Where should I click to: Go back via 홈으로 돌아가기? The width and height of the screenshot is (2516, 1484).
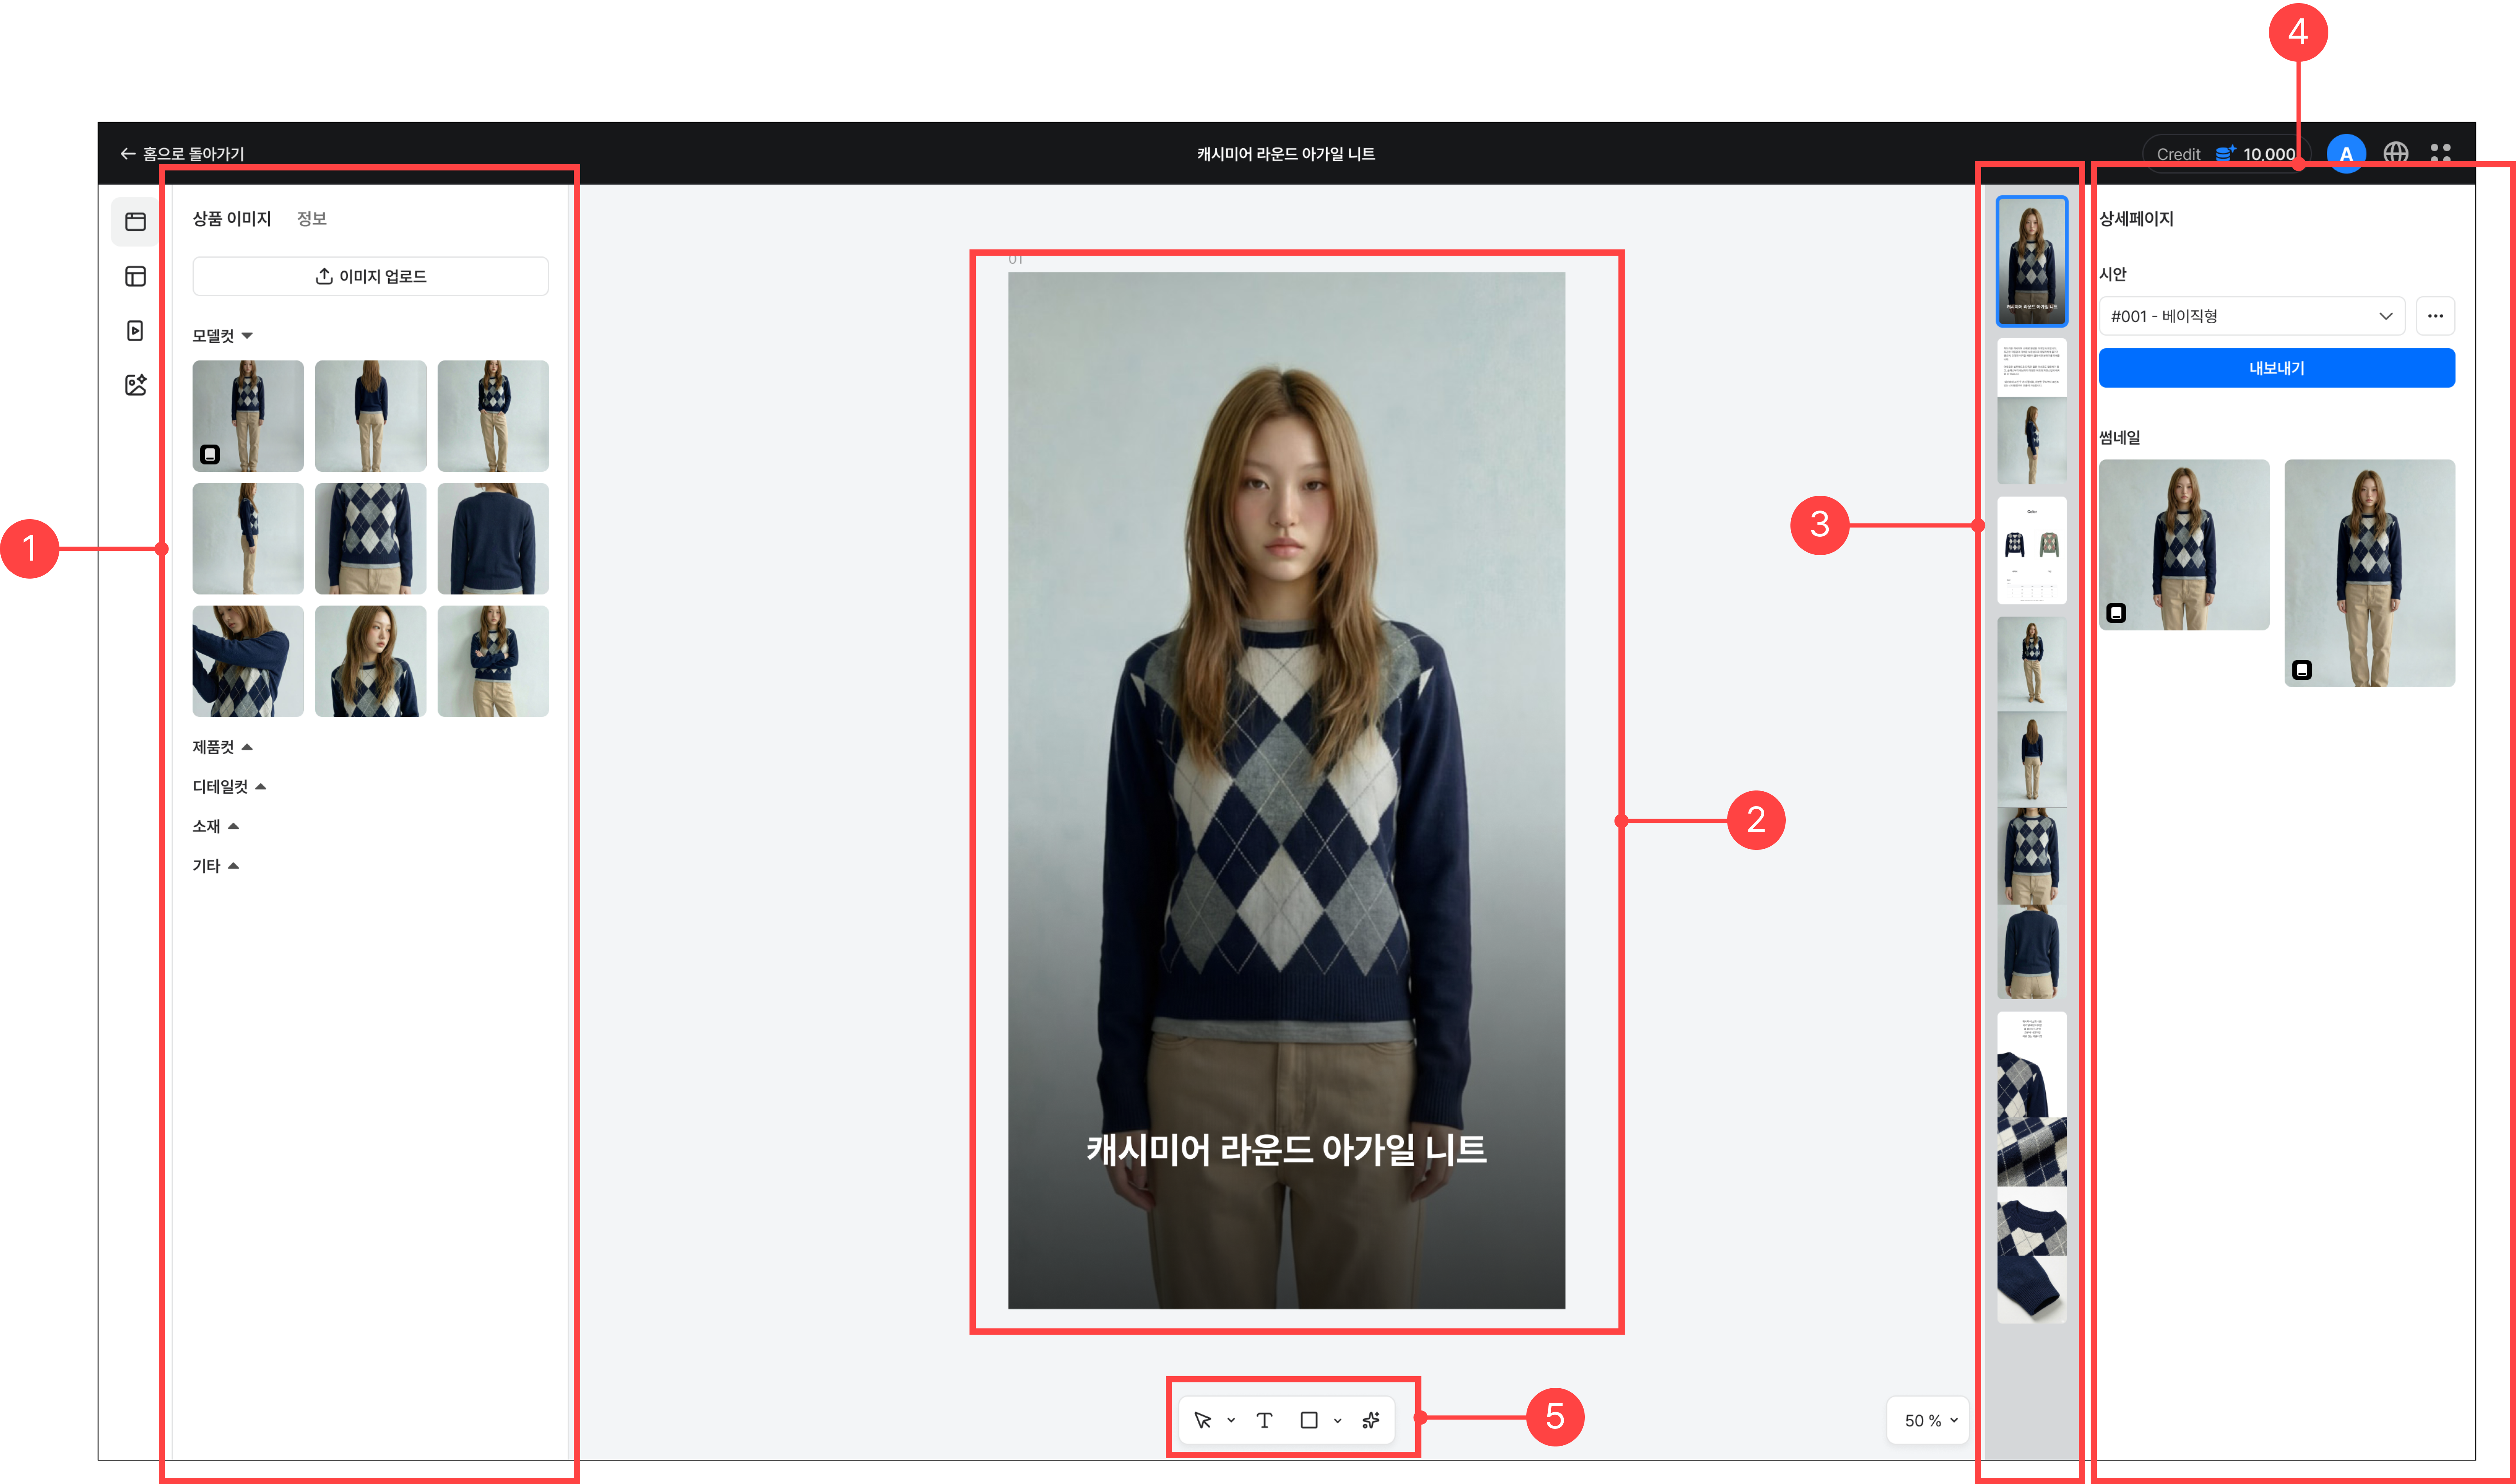pos(182,154)
